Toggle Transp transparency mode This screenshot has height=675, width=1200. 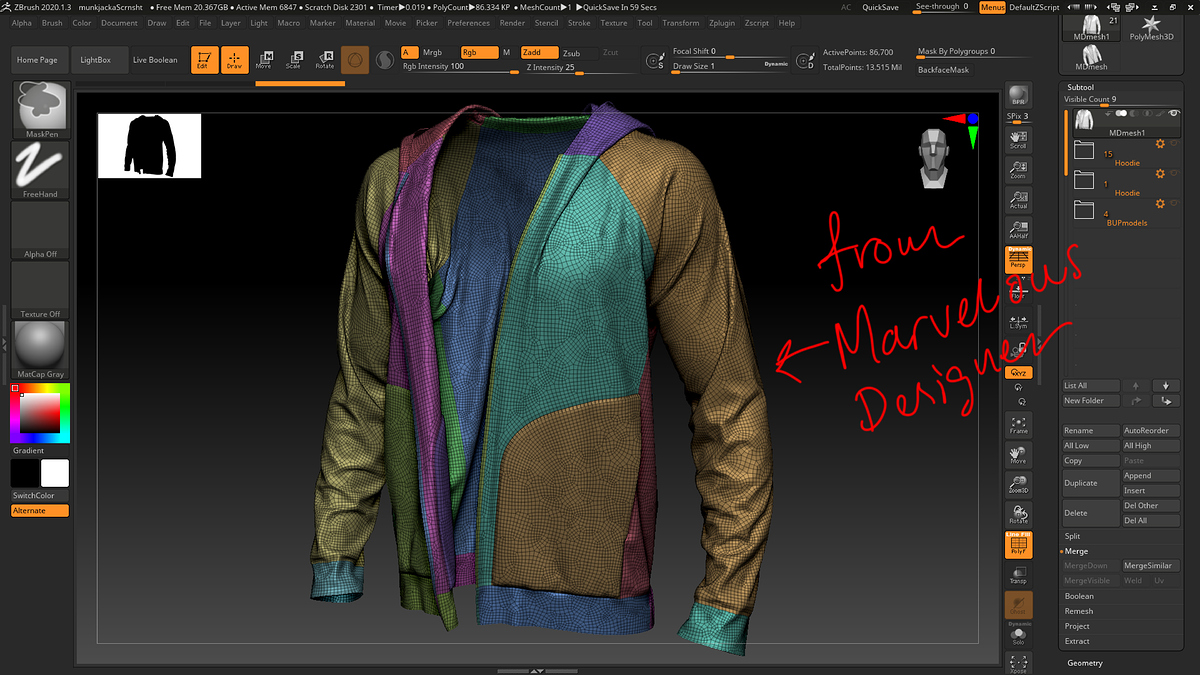click(x=1018, y=575)
